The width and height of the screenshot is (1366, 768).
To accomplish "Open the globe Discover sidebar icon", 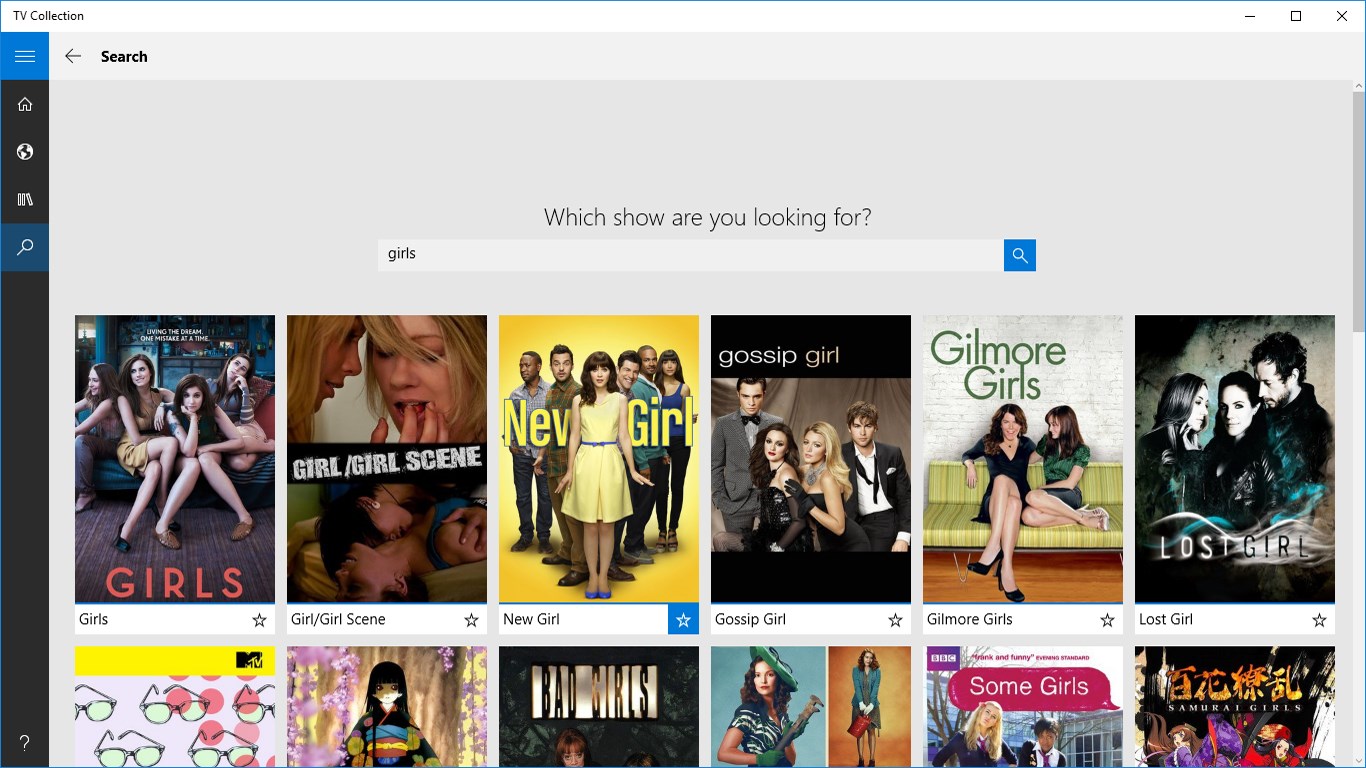I will pyautogui.click(x=25, y=152).
